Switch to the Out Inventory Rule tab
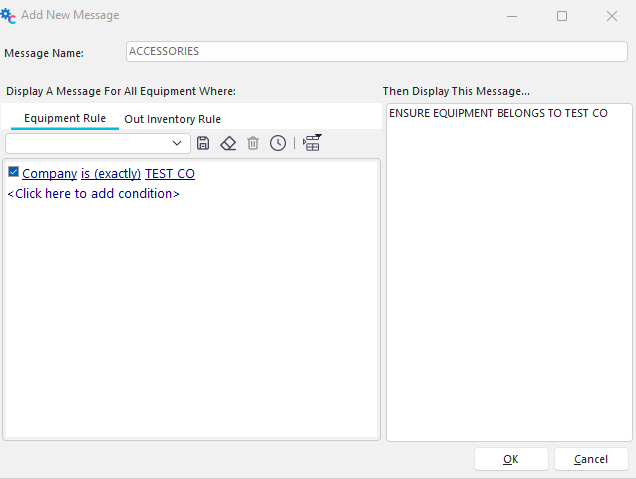Image resolution: width=636 pixels, height=479 pixels. 172,119
